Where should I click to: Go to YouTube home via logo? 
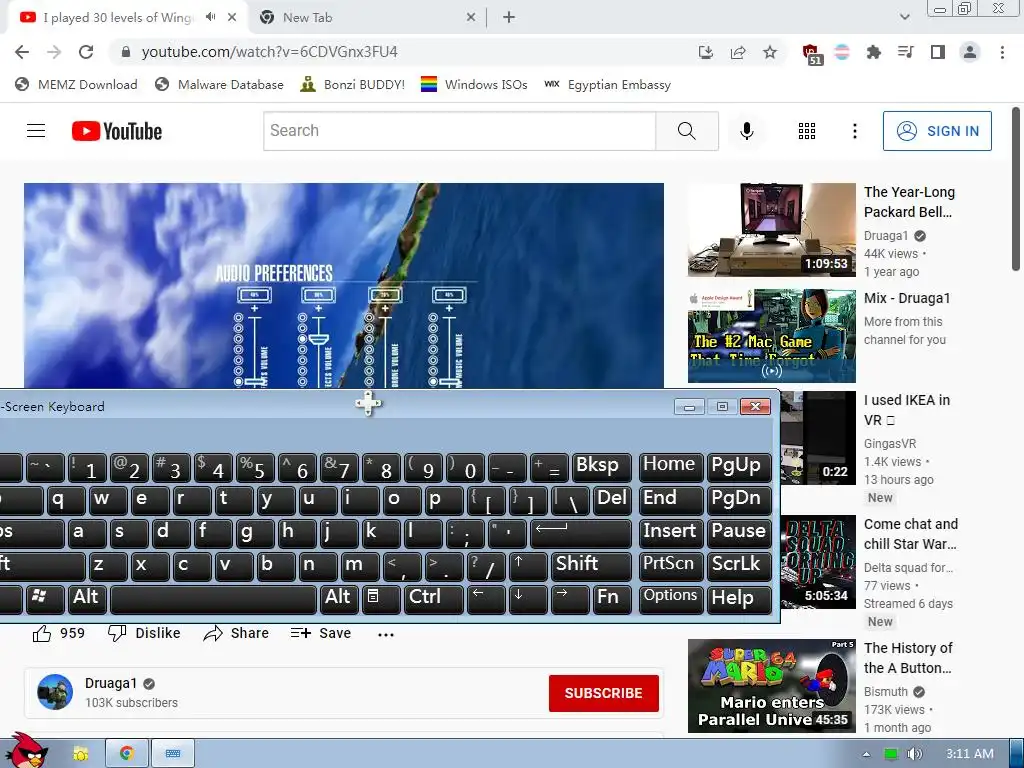pos(117,131)
